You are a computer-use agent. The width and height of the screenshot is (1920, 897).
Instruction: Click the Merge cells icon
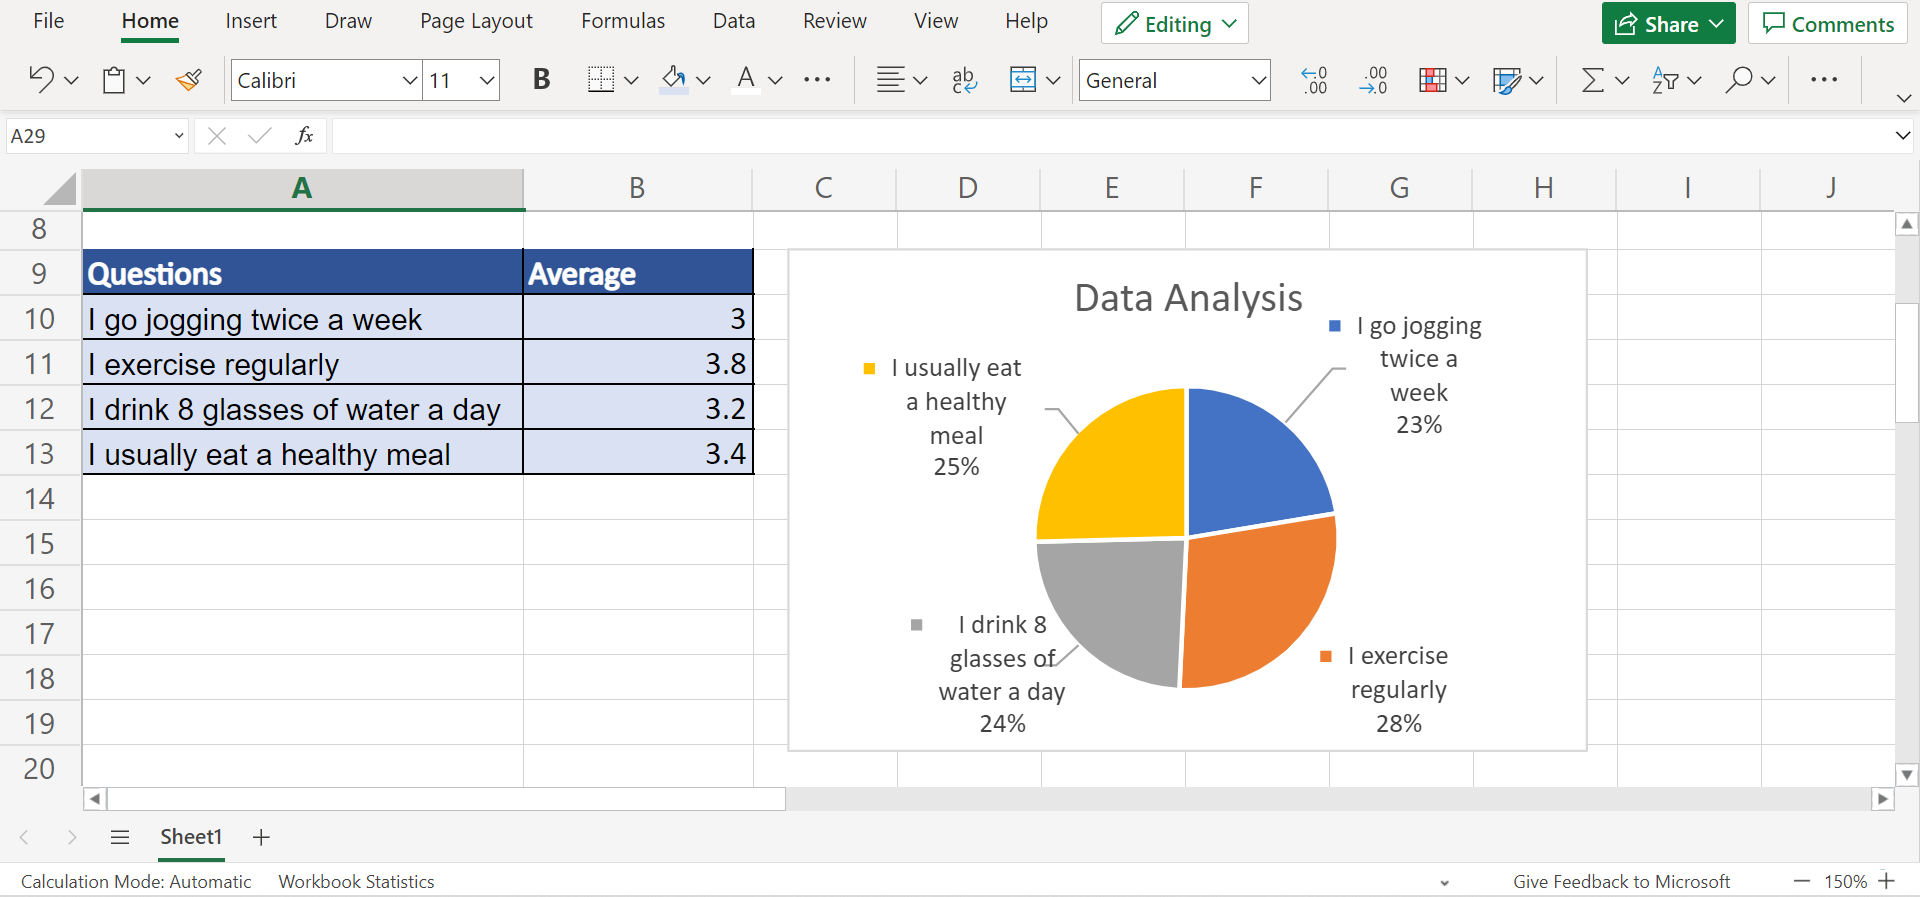click(1023, 80)
